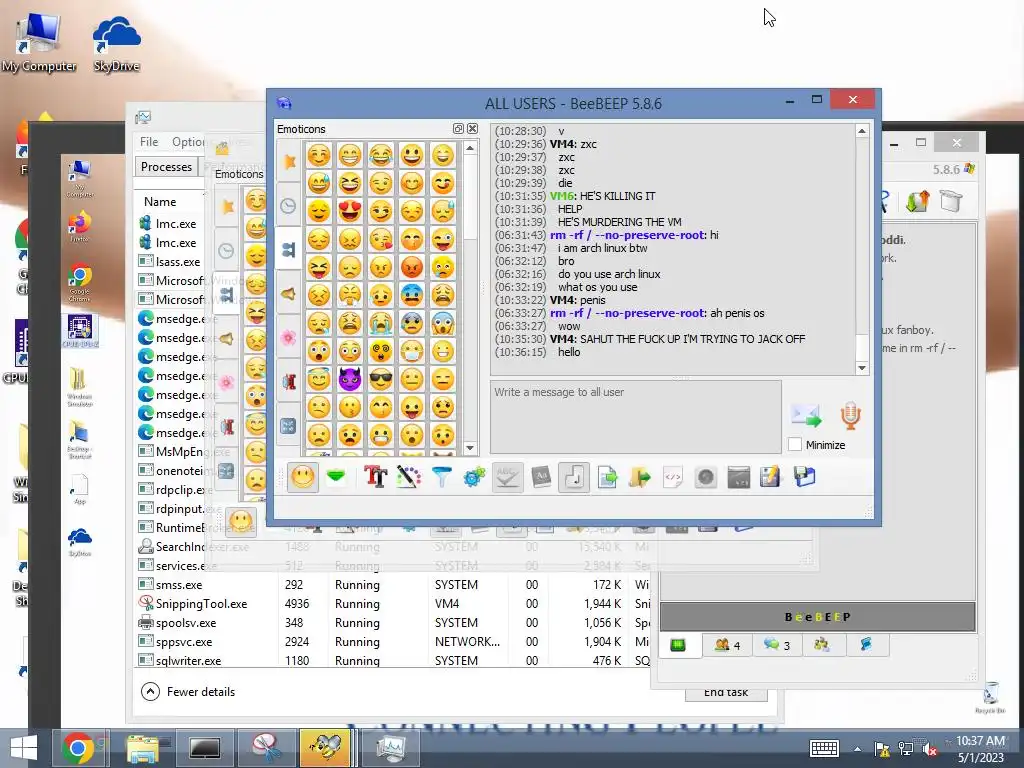Collapse with Fewer details button
The image size is (1024, 768).
[x=188, y=692]
